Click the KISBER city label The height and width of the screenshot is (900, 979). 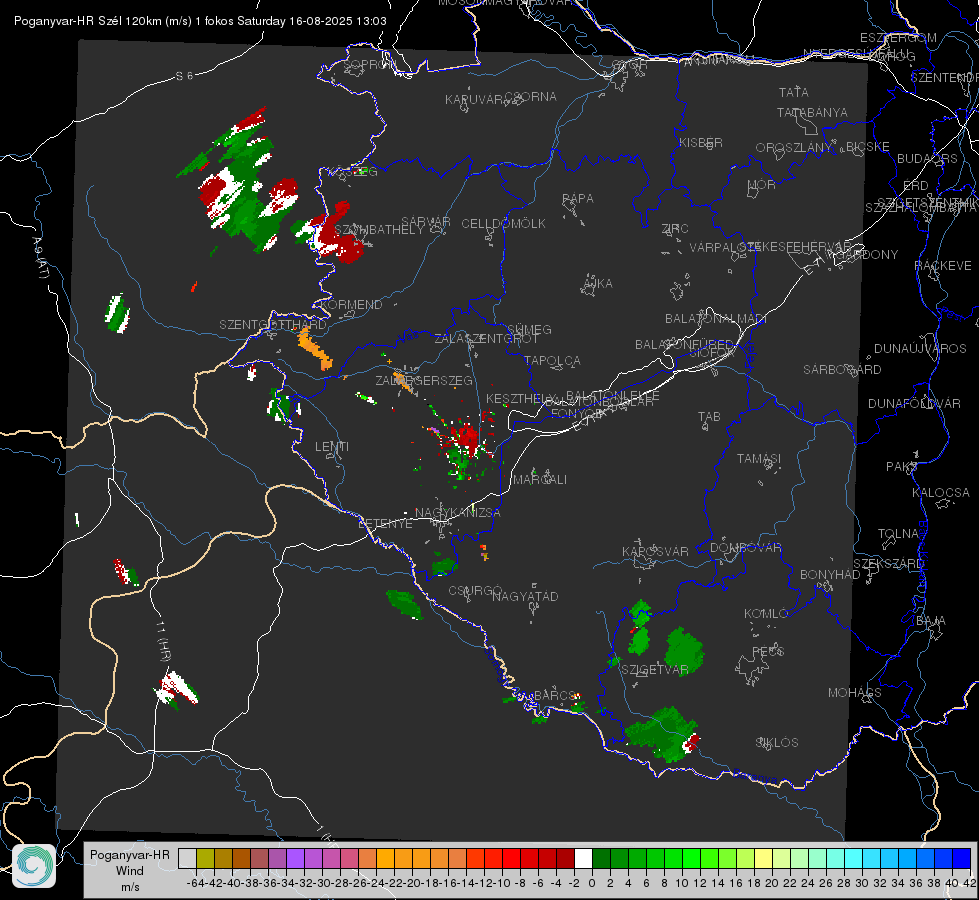pyautogui.click(x=701, y=142)
